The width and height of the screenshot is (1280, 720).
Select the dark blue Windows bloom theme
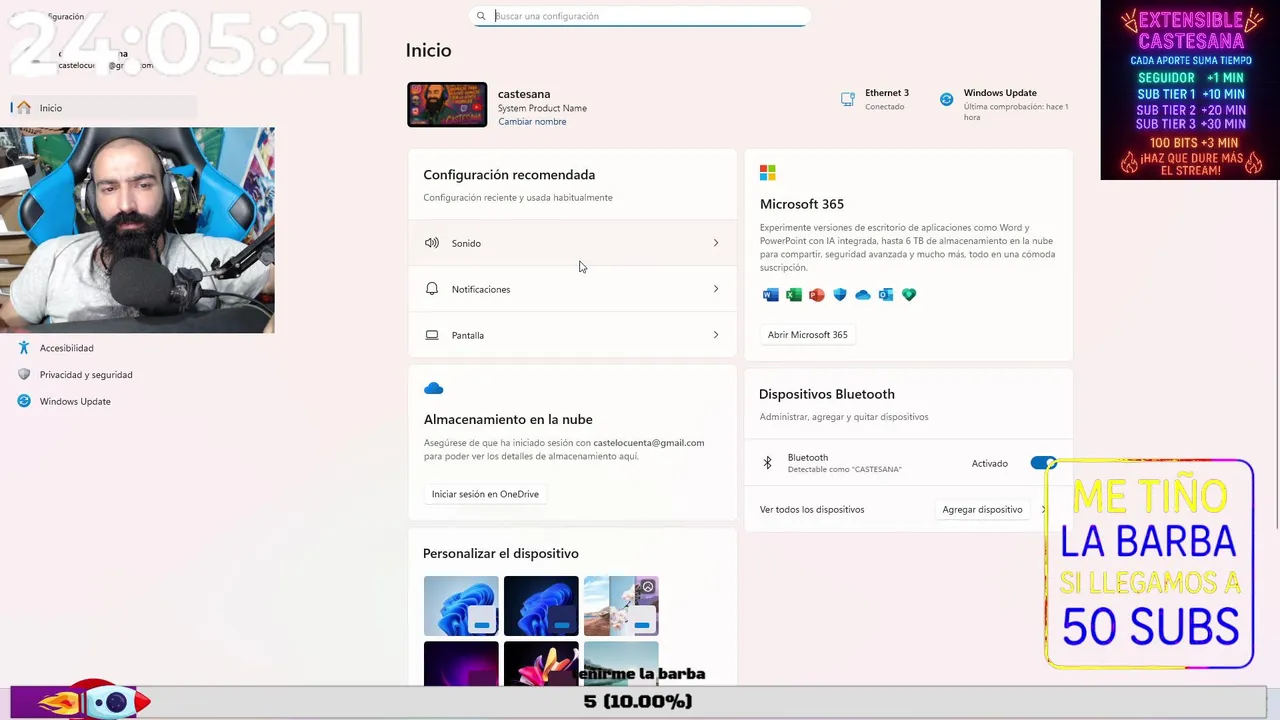pos(541,606)
